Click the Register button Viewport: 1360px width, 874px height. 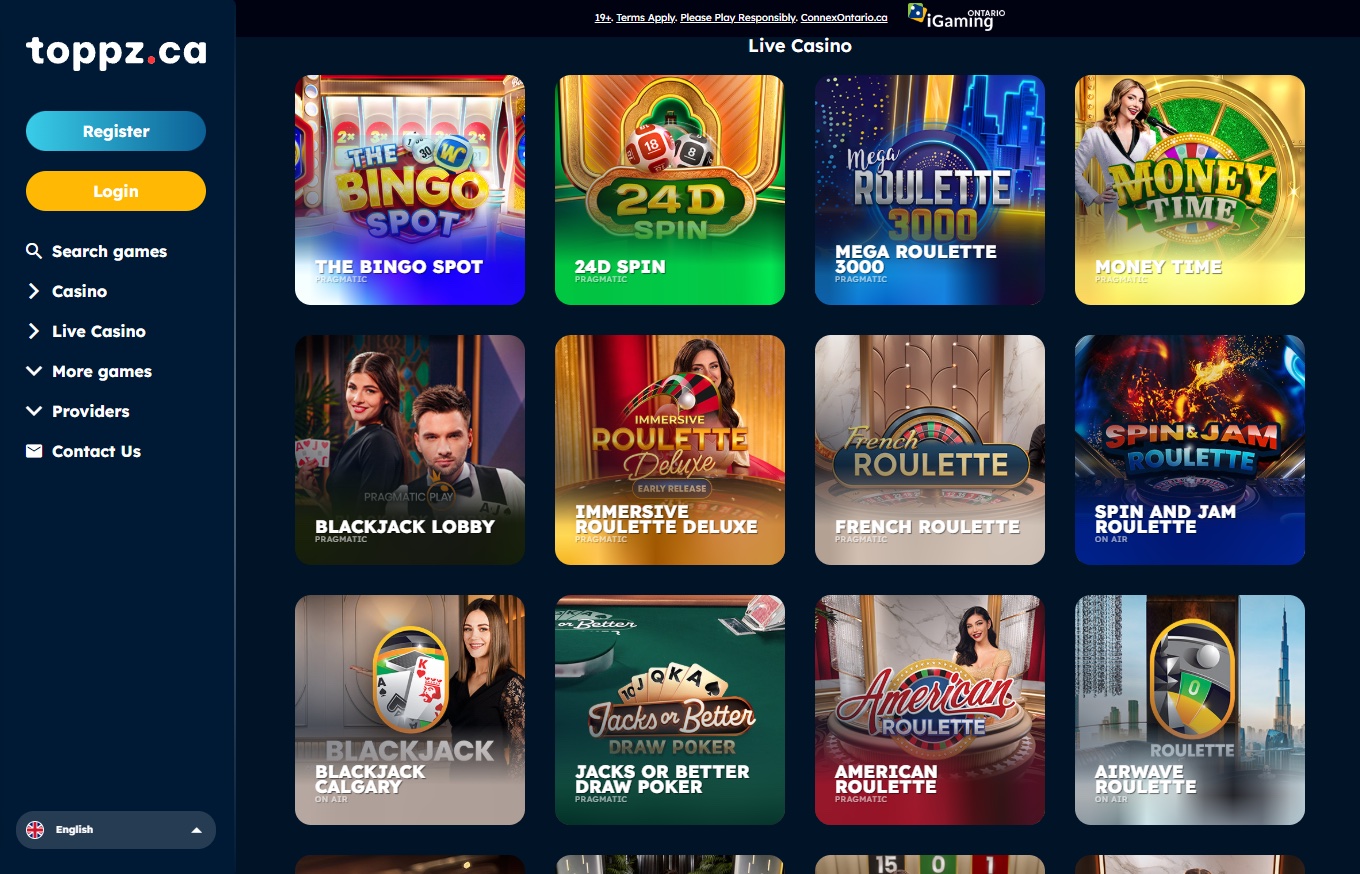pos(116,131)
